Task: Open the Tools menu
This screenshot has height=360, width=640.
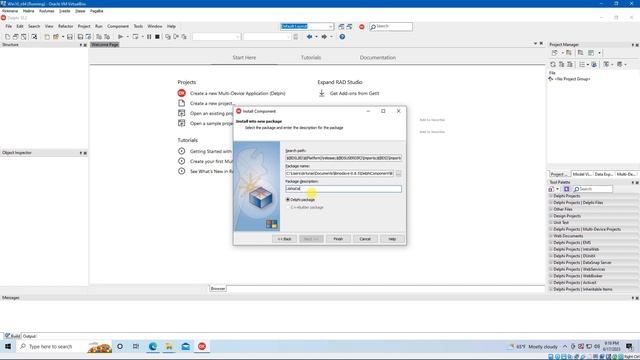Action: [138, 26]
